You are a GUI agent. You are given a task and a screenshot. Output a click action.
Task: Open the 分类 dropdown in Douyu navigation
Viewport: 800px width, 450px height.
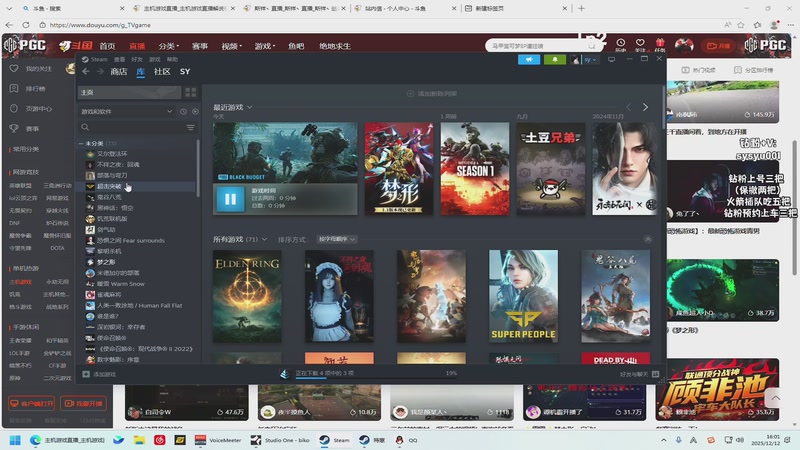coord(168,46)
